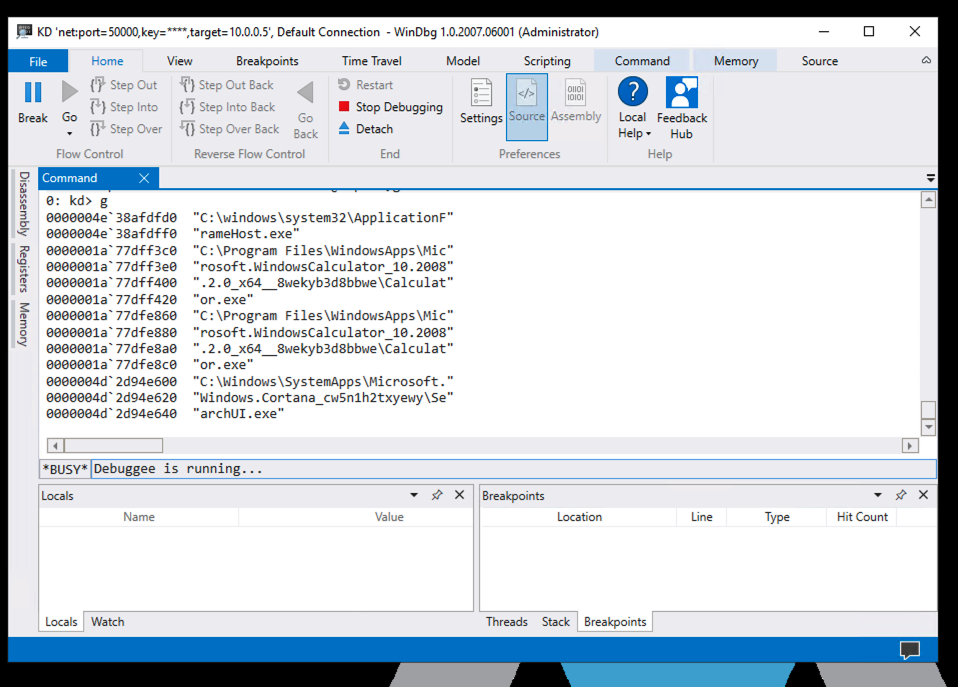Click Step Into Back
This screenshot has width=958, height=687.
[227, 107]
